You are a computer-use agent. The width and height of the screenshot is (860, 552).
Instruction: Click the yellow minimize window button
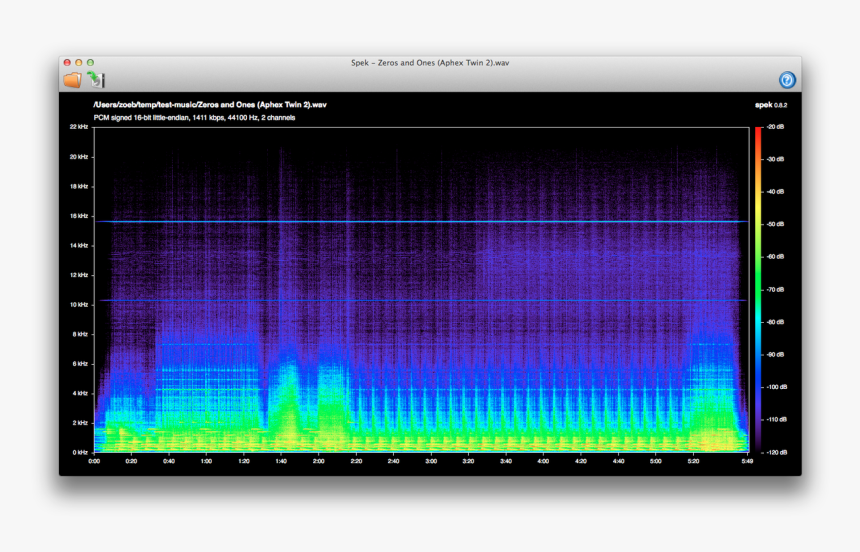79,63
